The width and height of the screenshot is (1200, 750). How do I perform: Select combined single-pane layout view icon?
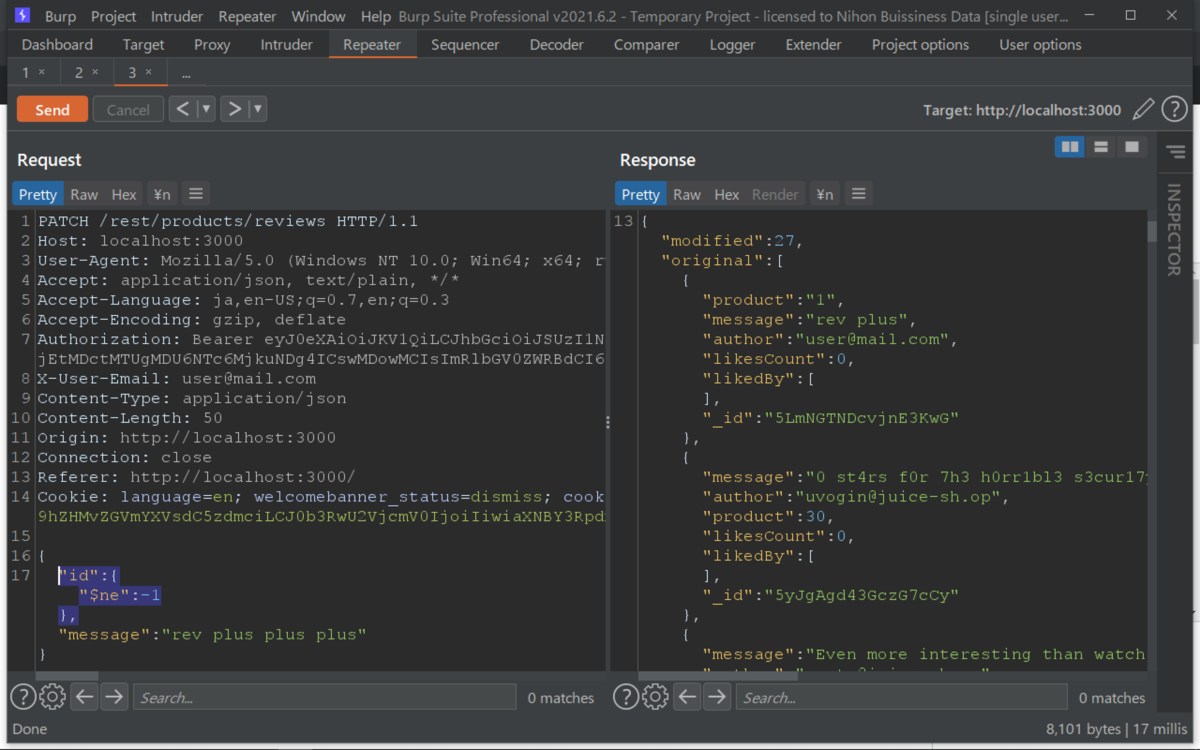[x=1131, y=147]
